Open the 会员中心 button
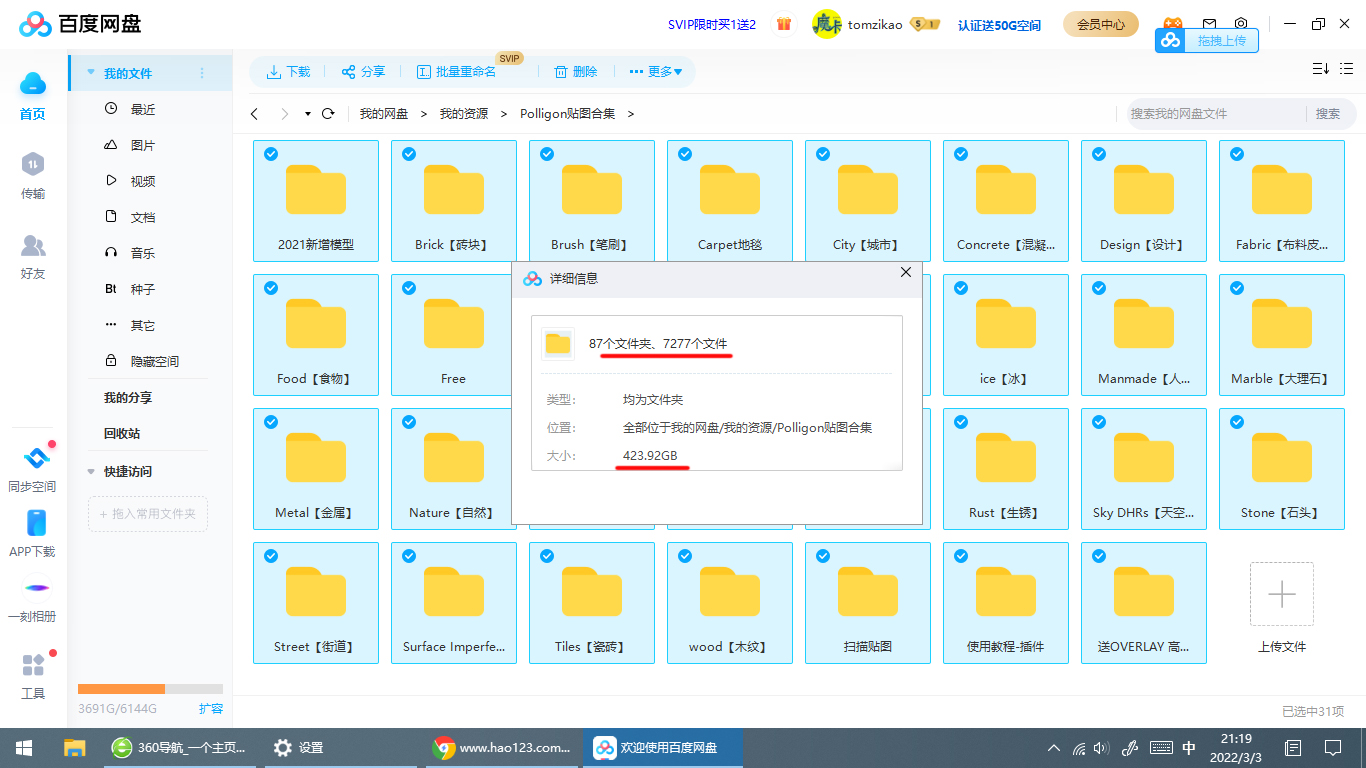This screenshot has width=1366, height=768. [x=1101, y=24]
